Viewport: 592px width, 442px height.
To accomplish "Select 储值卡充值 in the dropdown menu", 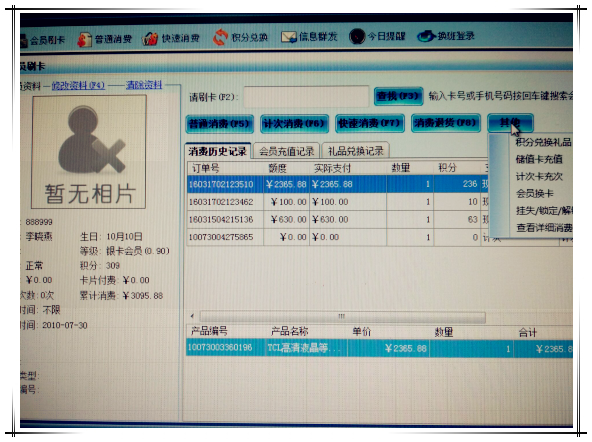I will [539, 159].
